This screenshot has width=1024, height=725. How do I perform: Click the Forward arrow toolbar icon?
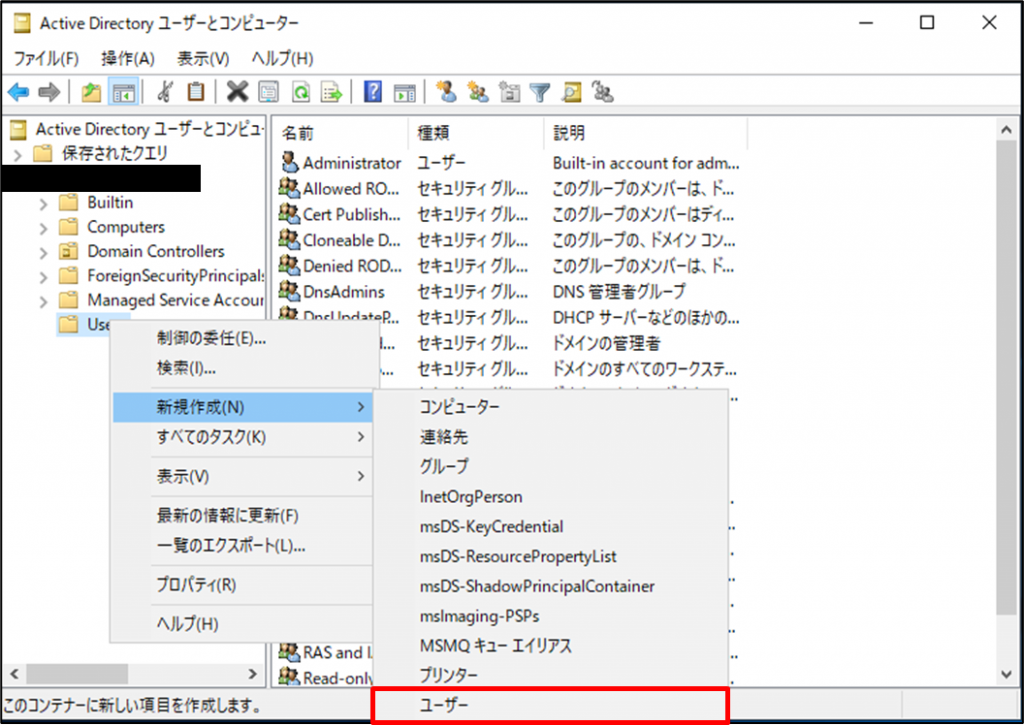coord(49,92)
